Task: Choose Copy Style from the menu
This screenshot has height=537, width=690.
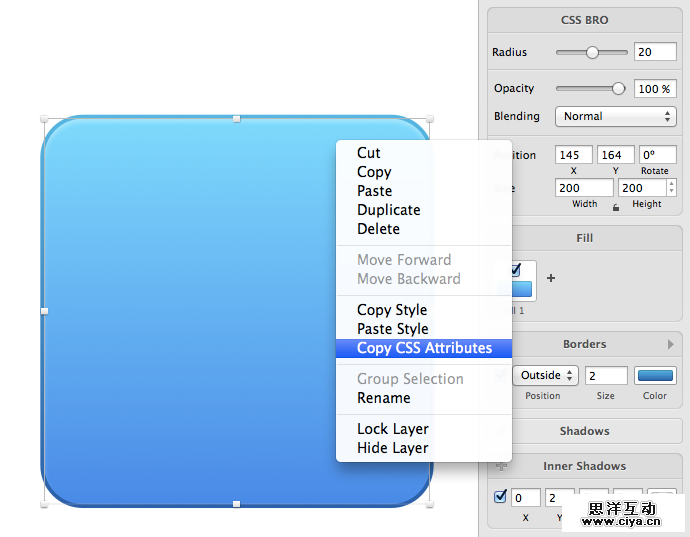Action: pyautogui.click(x=424, y=310)
